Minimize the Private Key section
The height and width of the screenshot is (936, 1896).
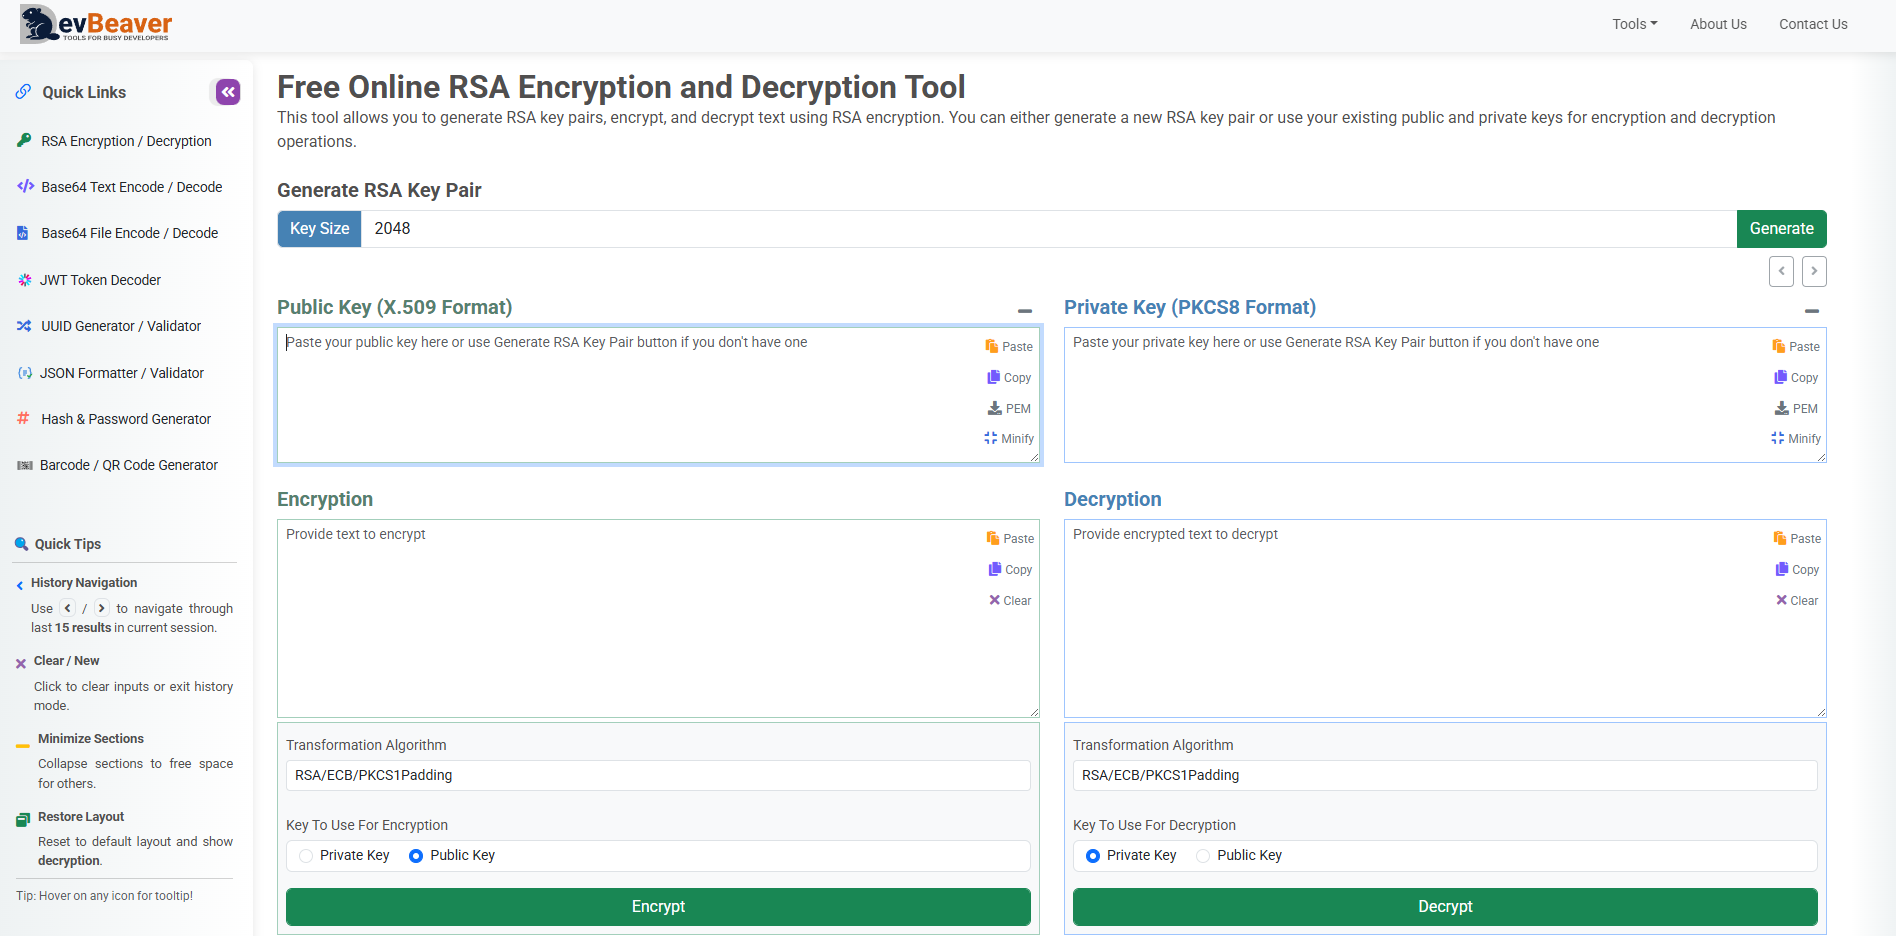point(1812,311)
